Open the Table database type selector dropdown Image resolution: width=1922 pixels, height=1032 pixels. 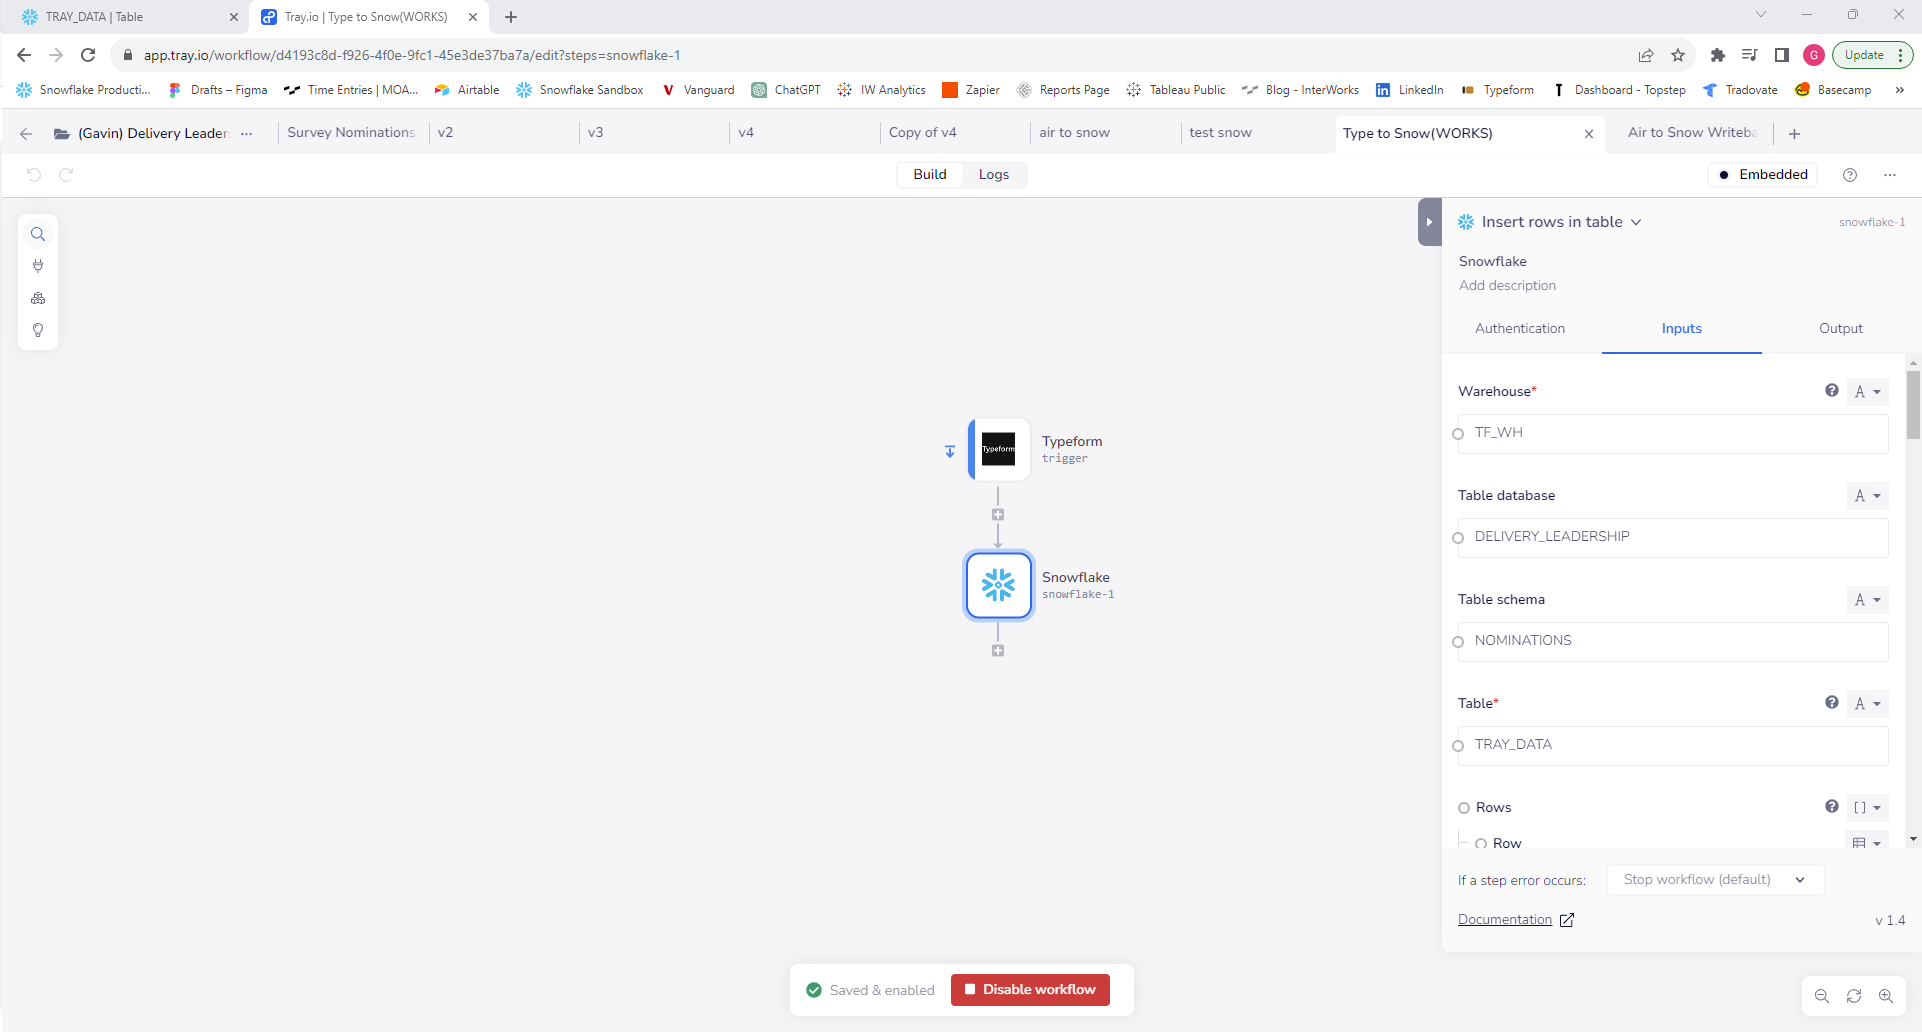[x=1868, y=496]
